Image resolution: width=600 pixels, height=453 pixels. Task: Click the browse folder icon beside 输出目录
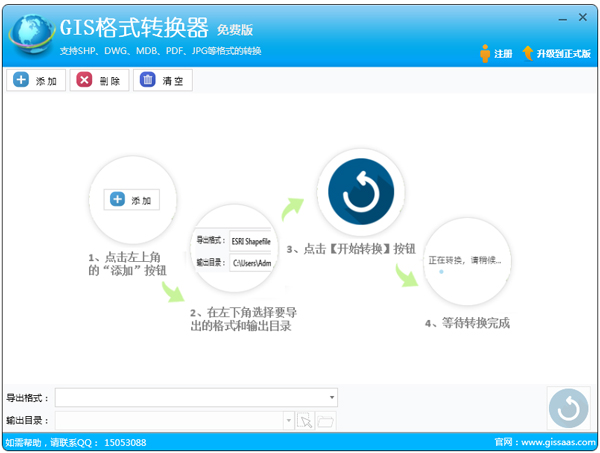(326, 421)
